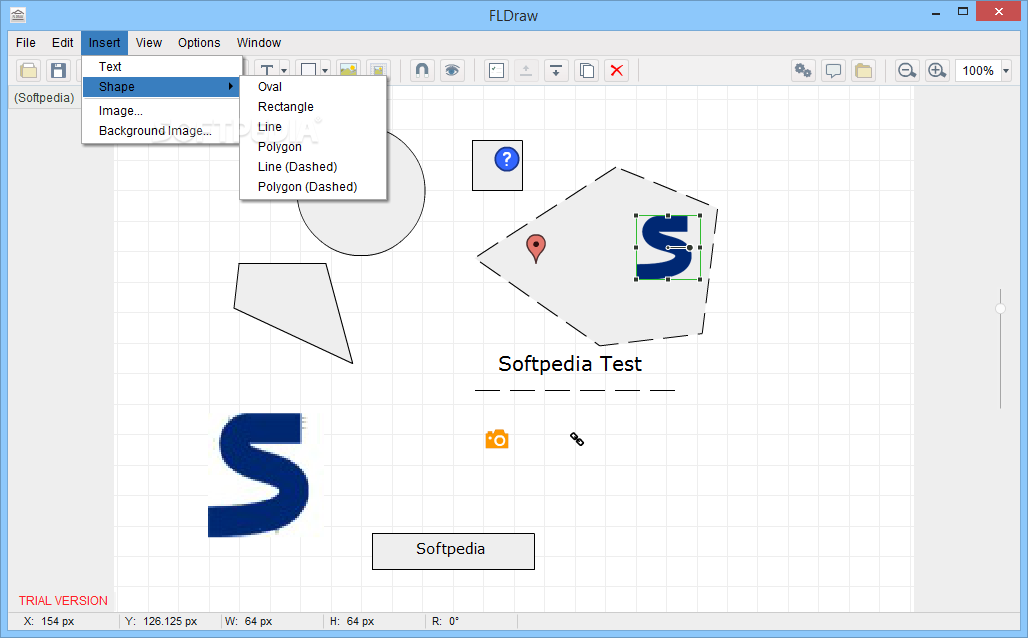Open the Text tool dropdown arrow

(x=285, y=71)
